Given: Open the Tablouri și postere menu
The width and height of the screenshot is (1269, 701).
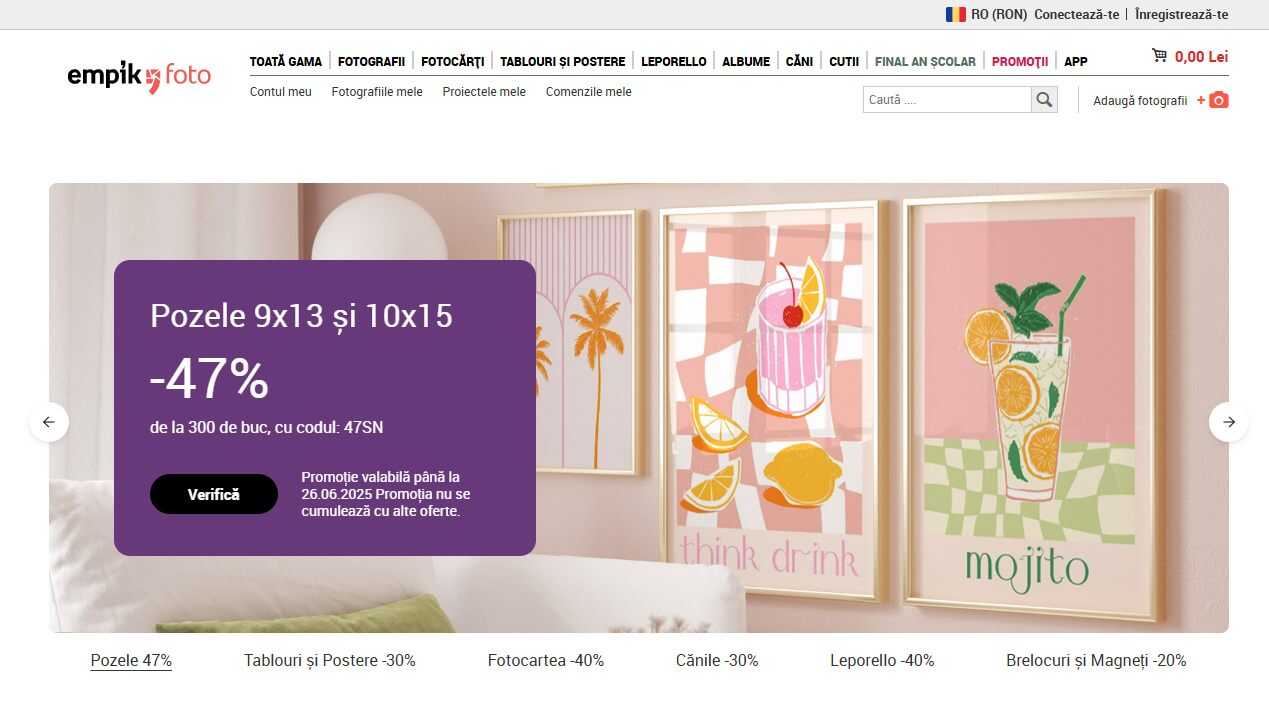Looking at the screenshot, I should click(563, 61).
